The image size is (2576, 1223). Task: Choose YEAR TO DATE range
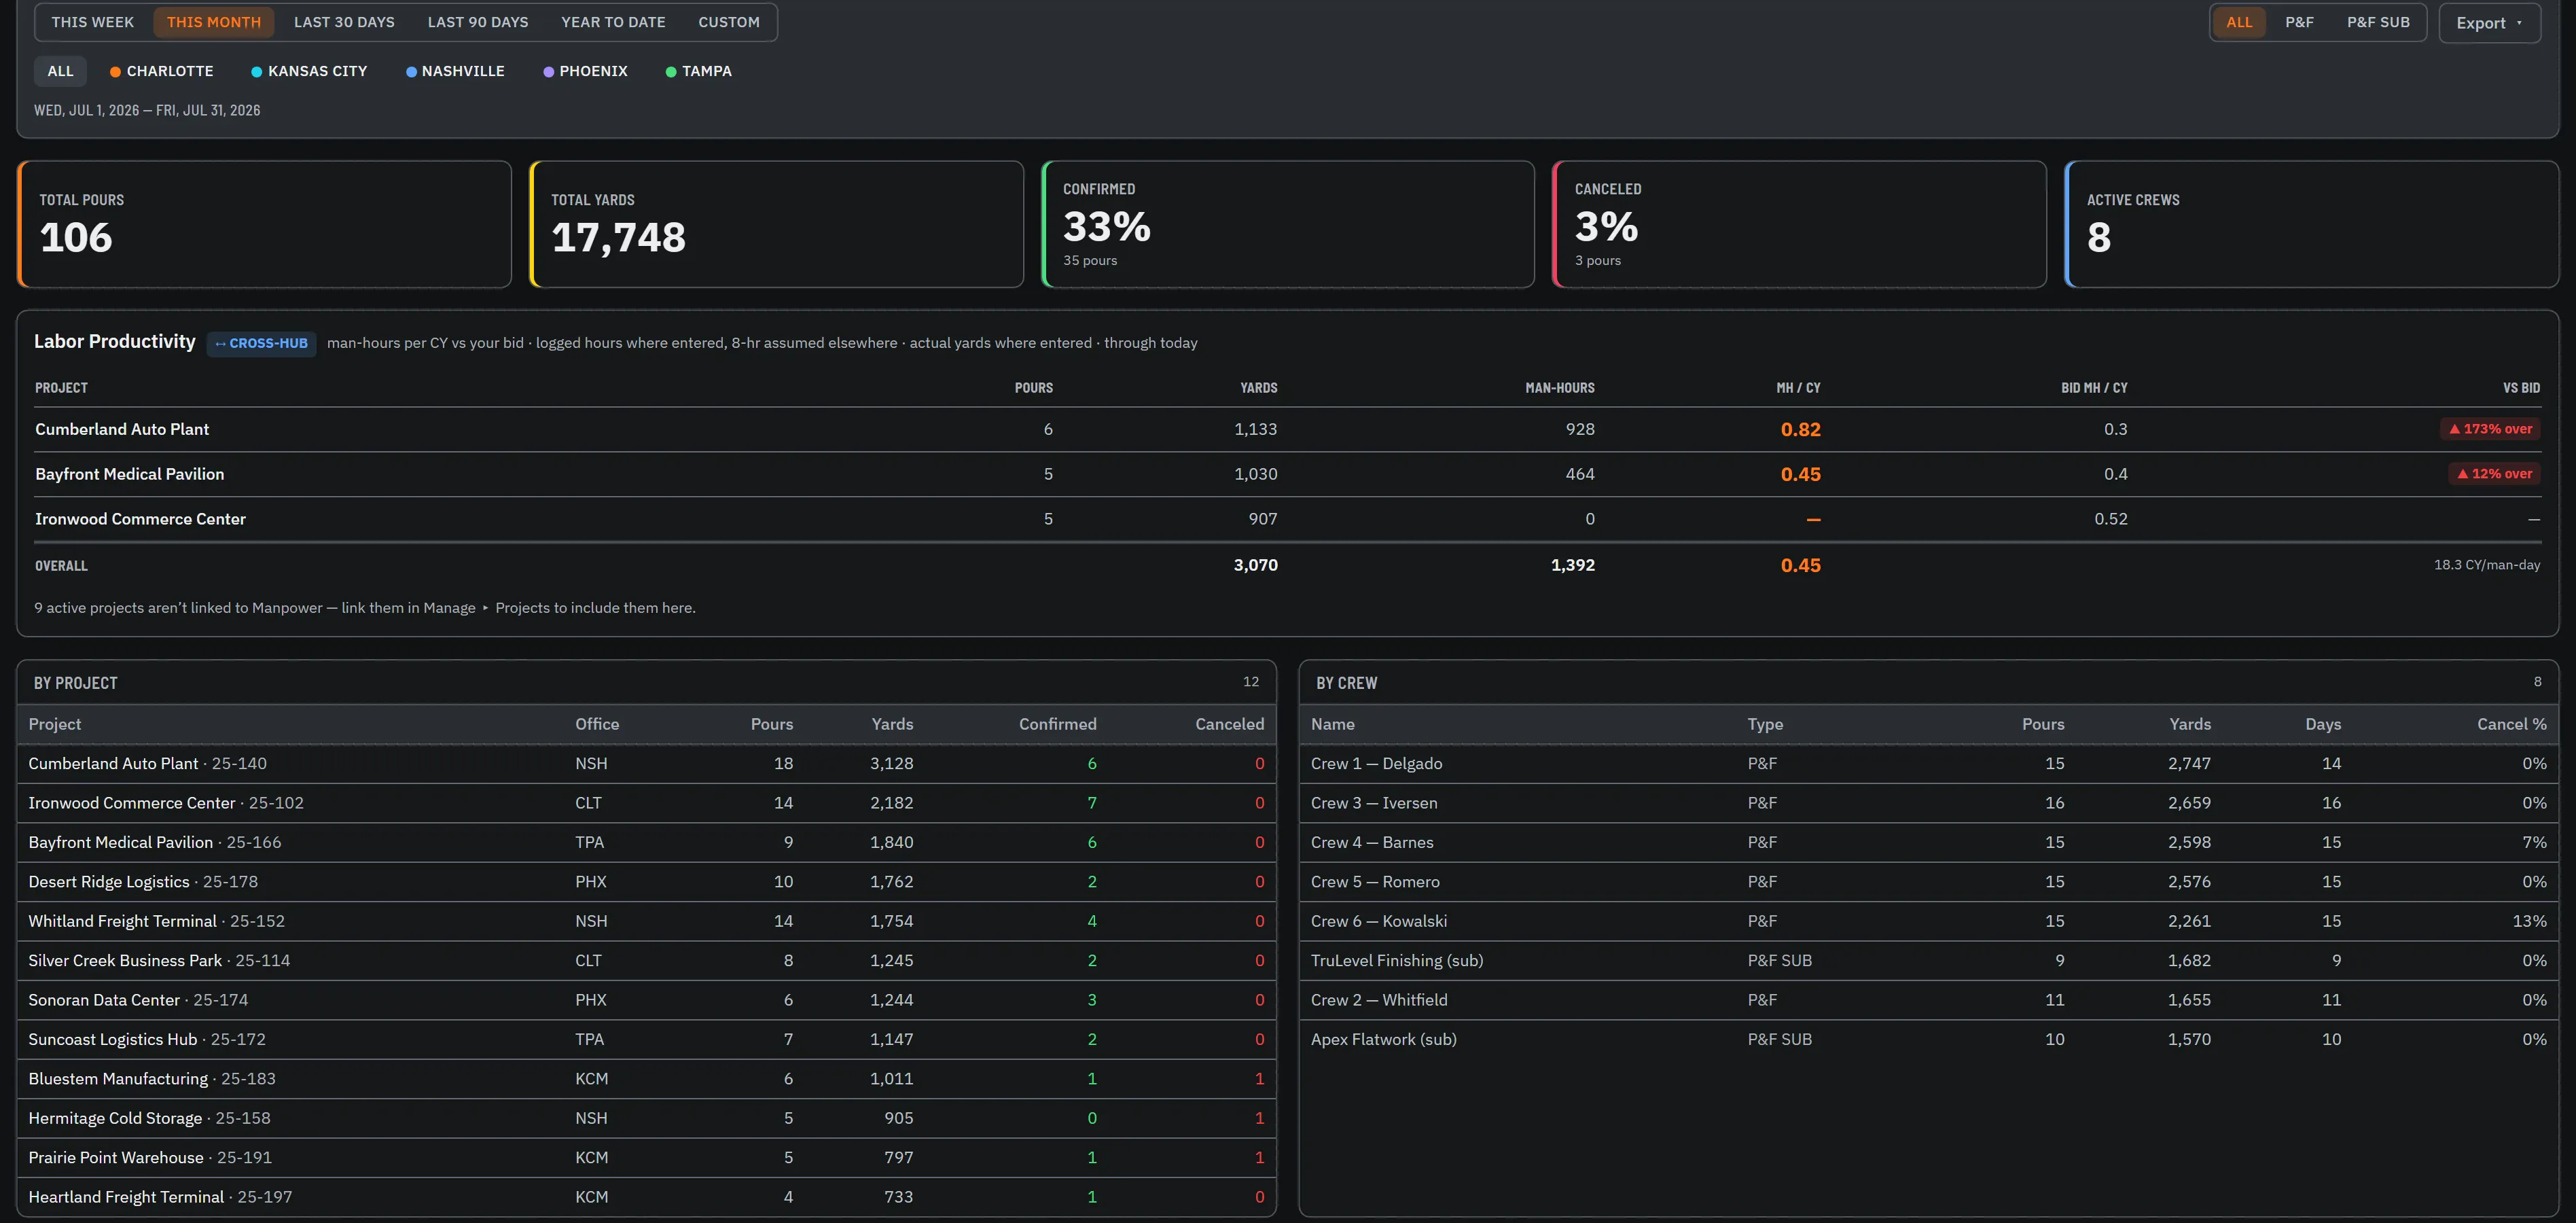click(x=613, y=22)
